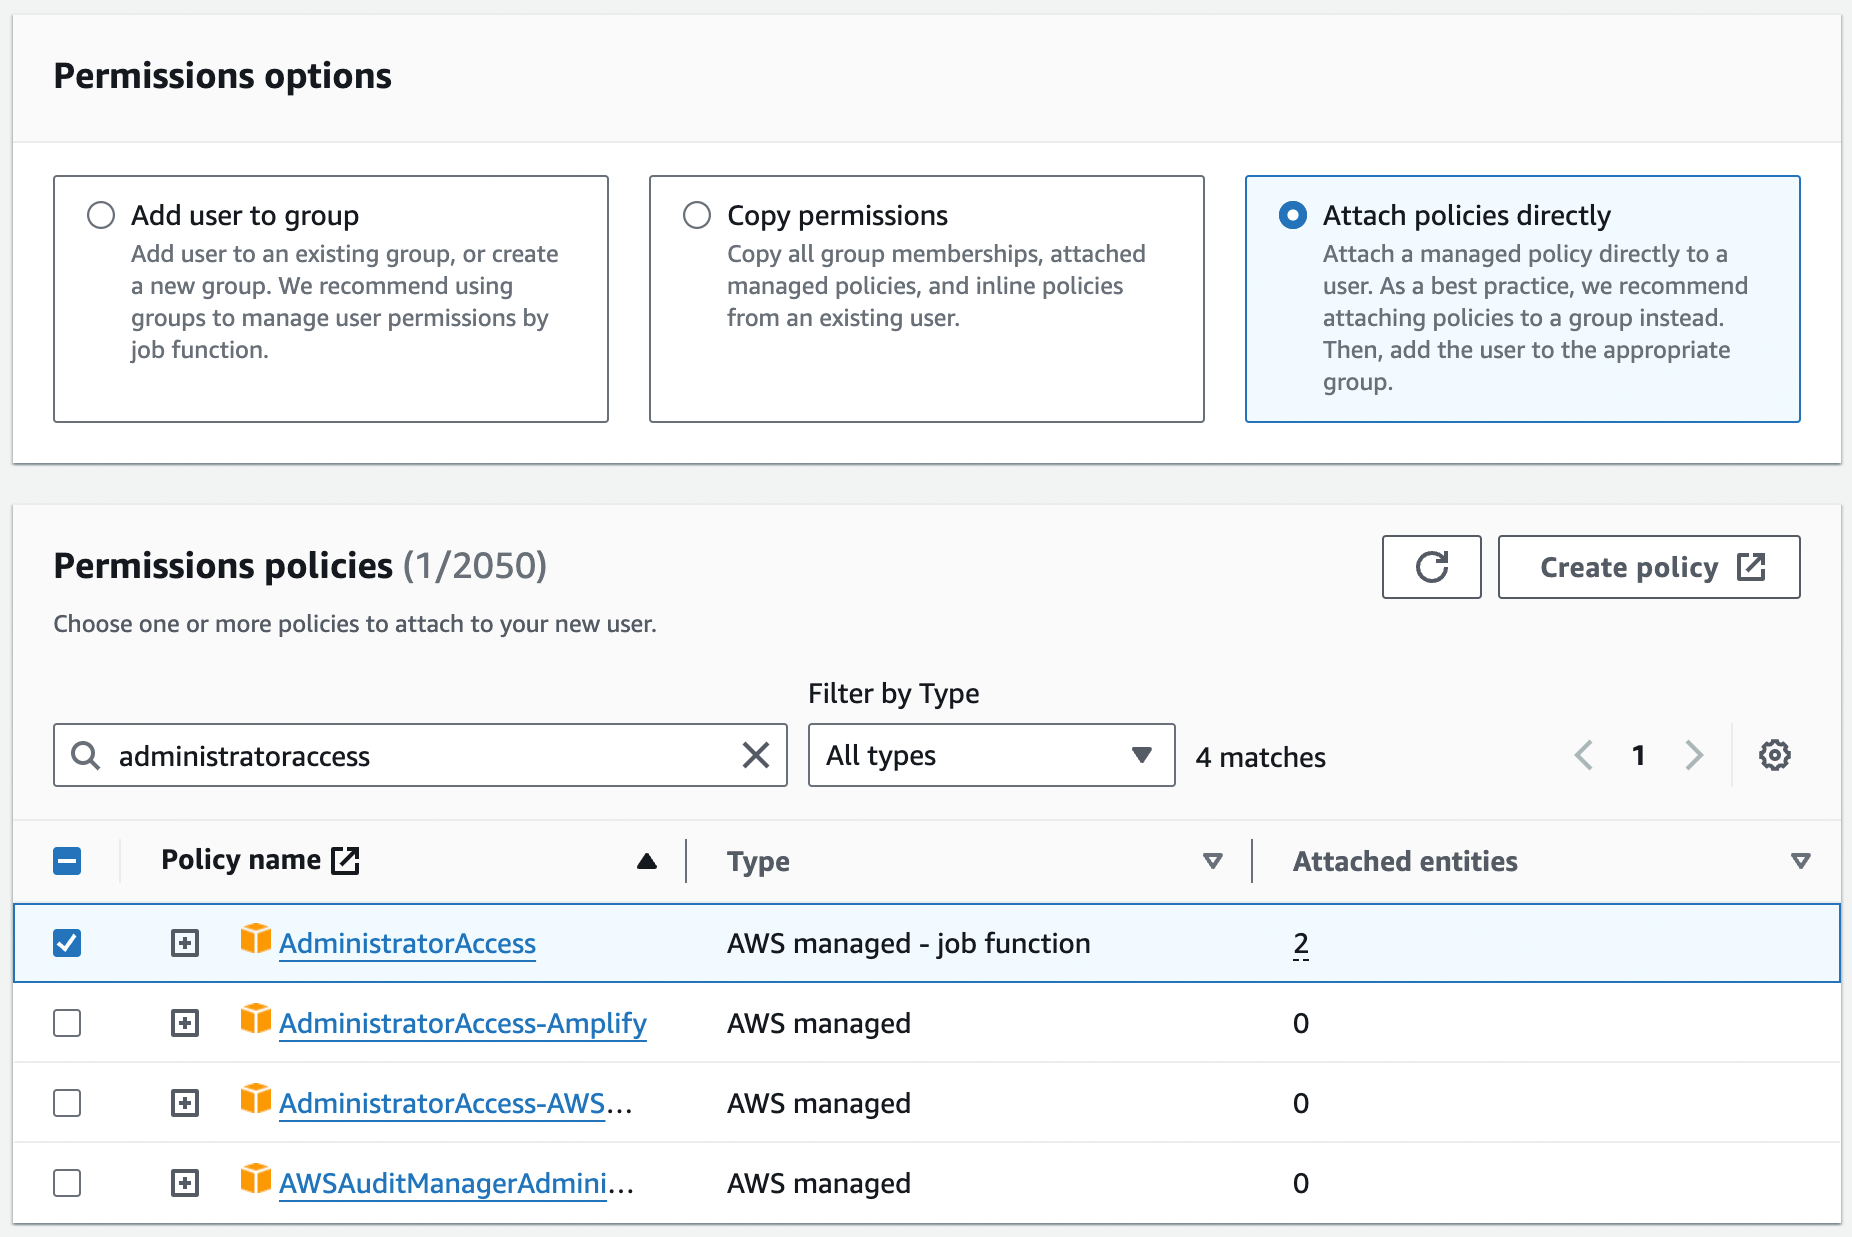1852x1237 pixels.
Task: Click AWS managed type for AWSAuditManagerAdmini row
Action: 819,1183
